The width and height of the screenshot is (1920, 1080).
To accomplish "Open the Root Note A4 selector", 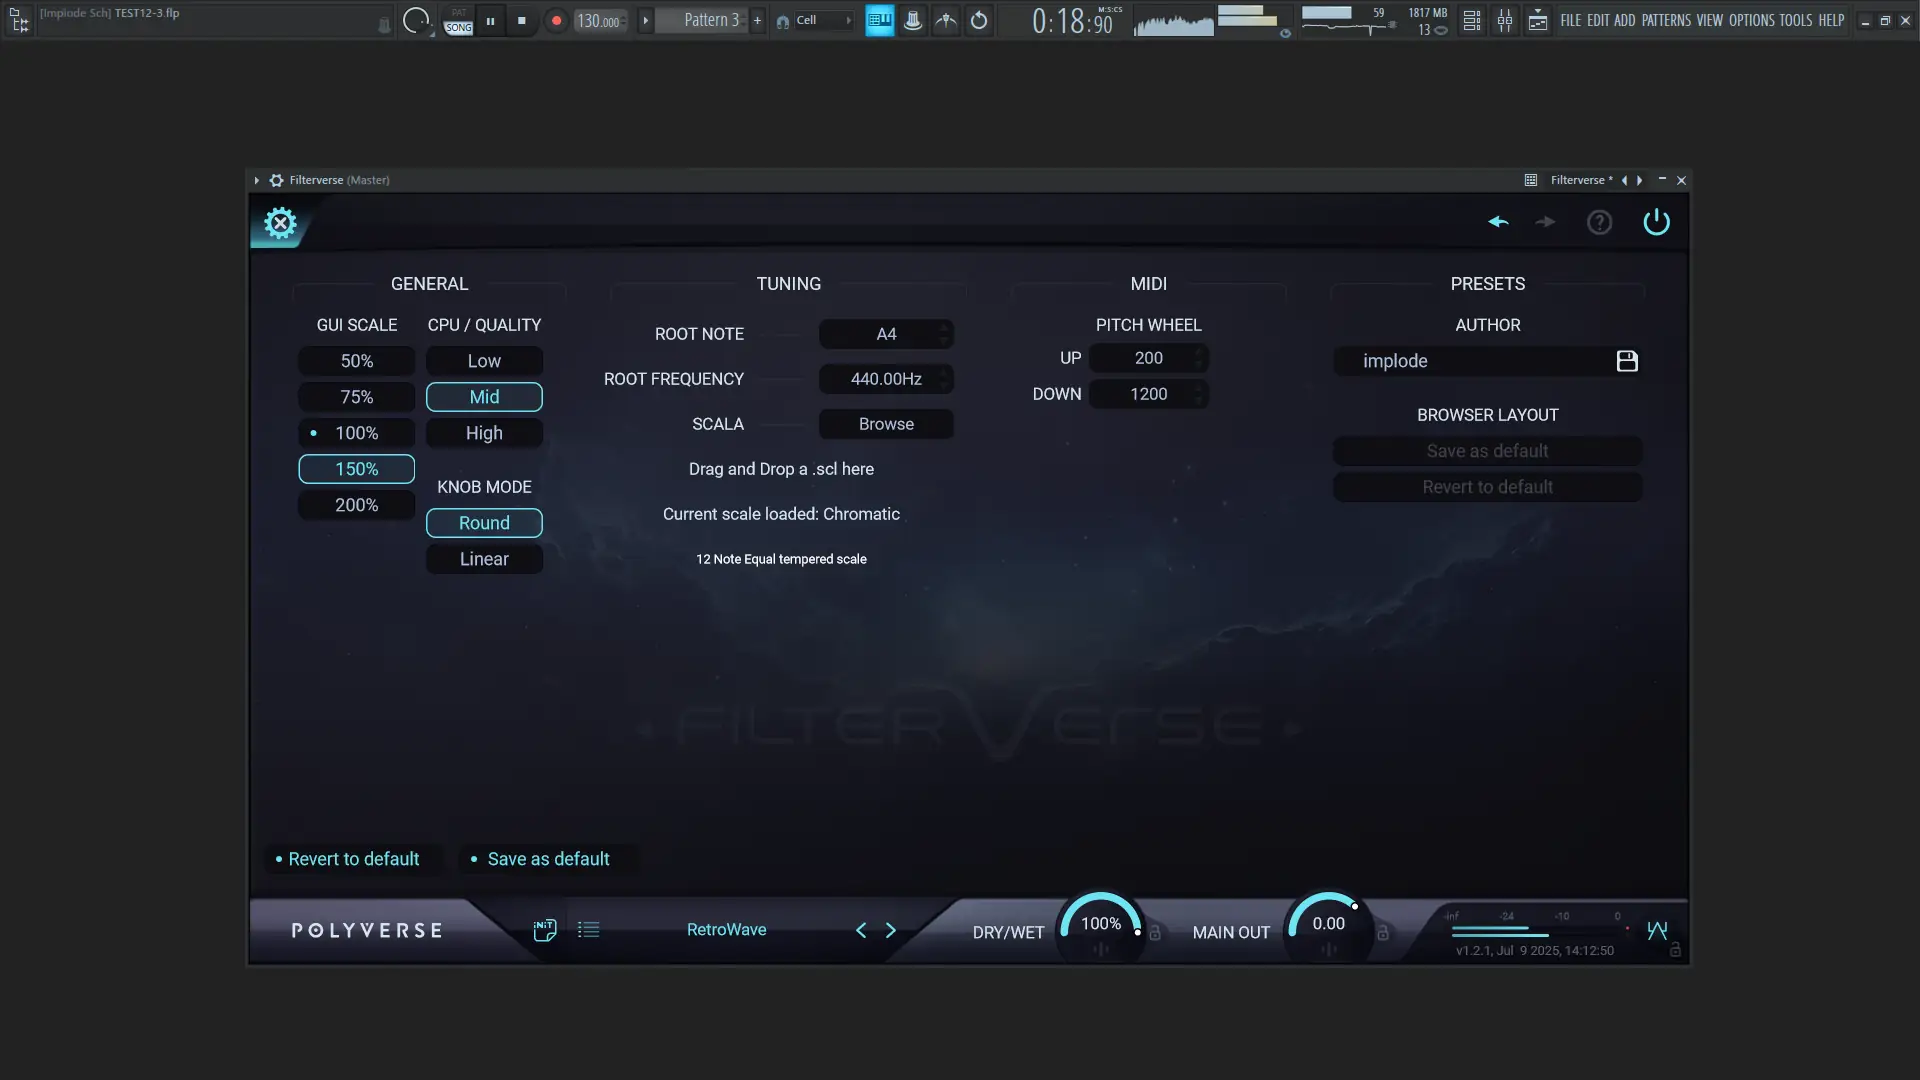I will (x=885, y=334).
